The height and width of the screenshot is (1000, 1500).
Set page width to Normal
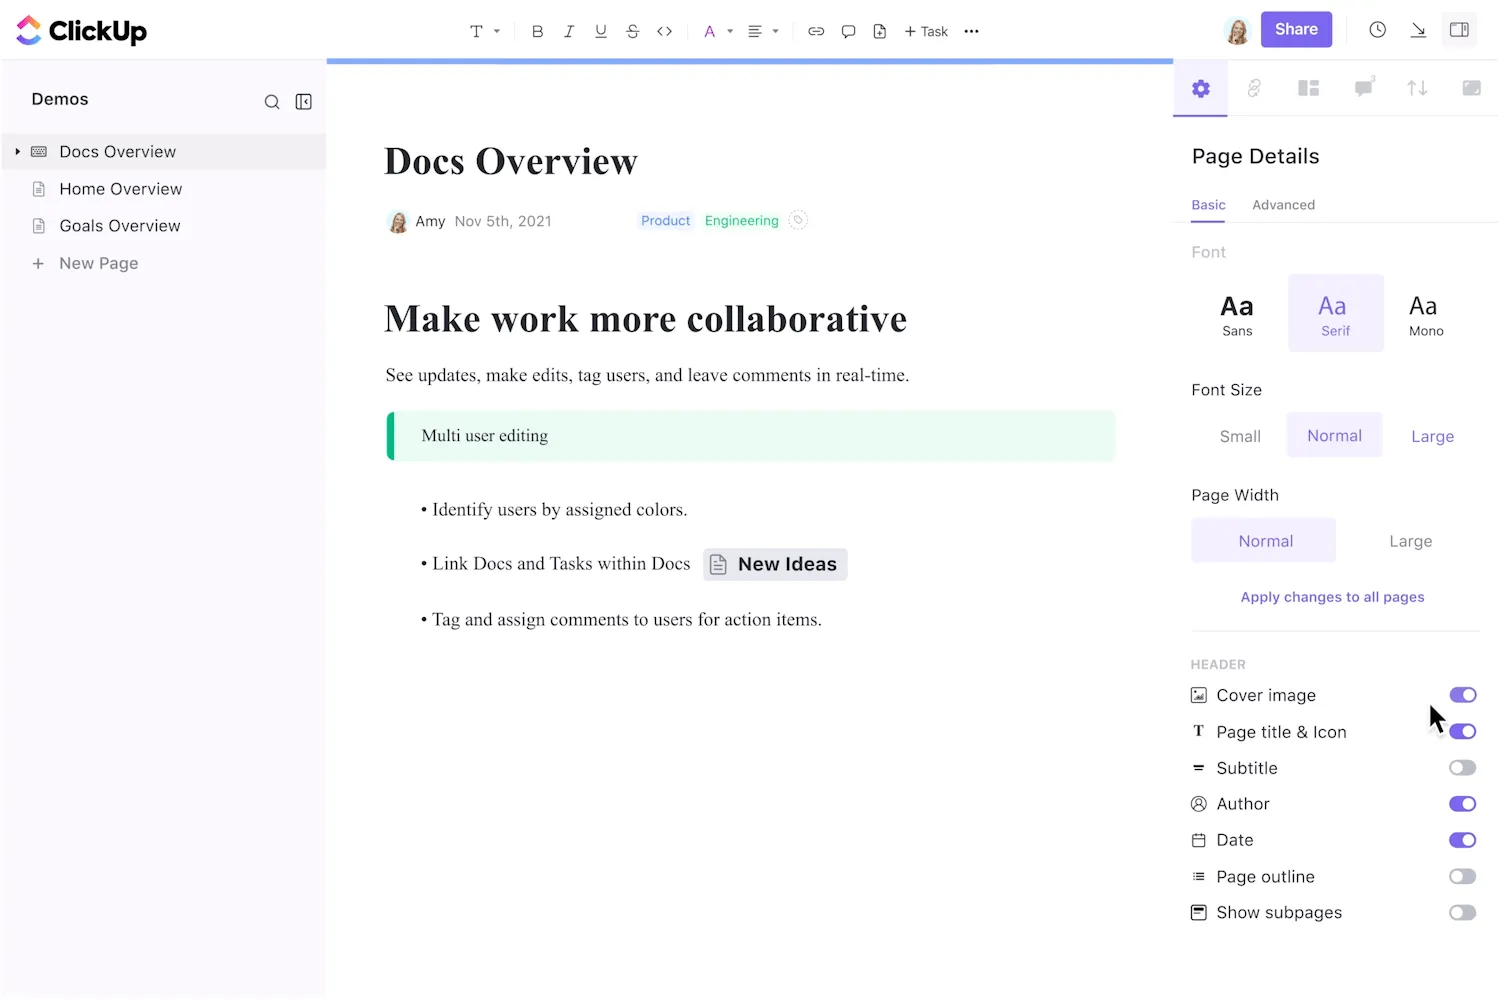[x=1264, y=541]
